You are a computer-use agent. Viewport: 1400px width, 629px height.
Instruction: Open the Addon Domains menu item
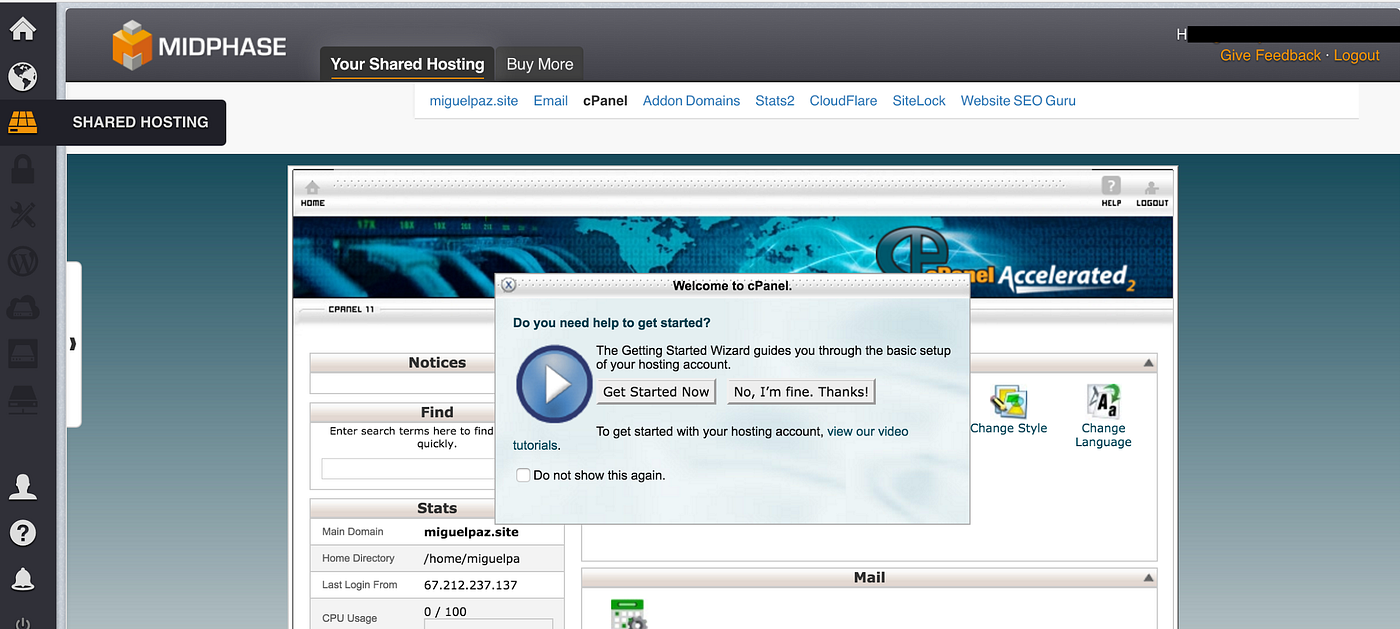pos(692,101)
